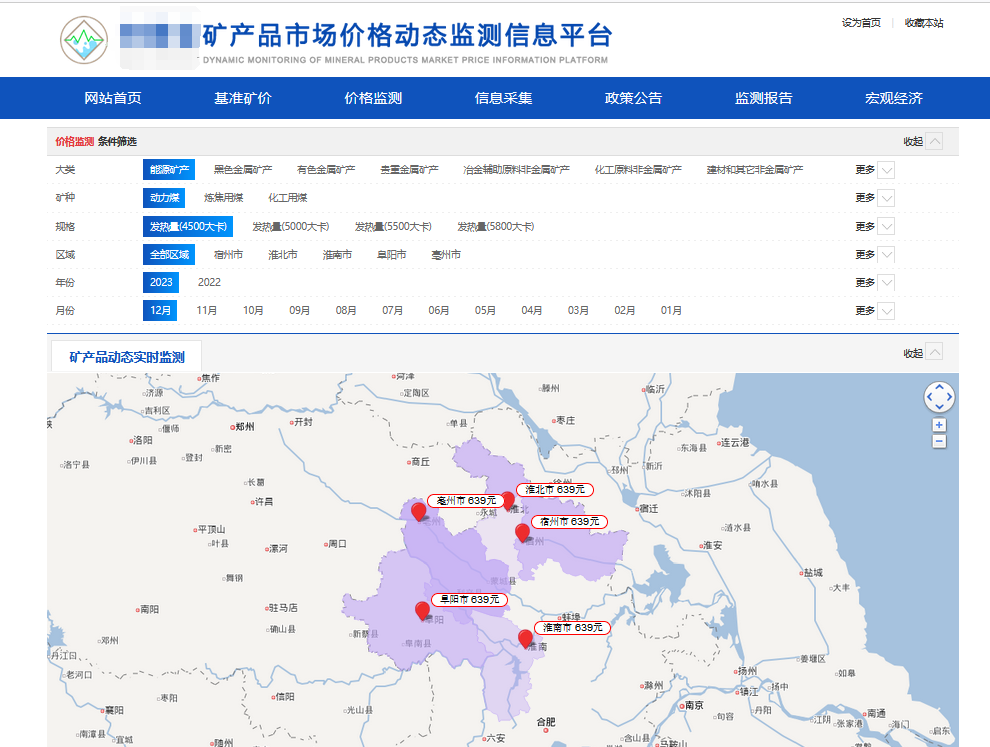The image size is (990, 747).
Task: Click the map compass pan control
Action: 938,396
